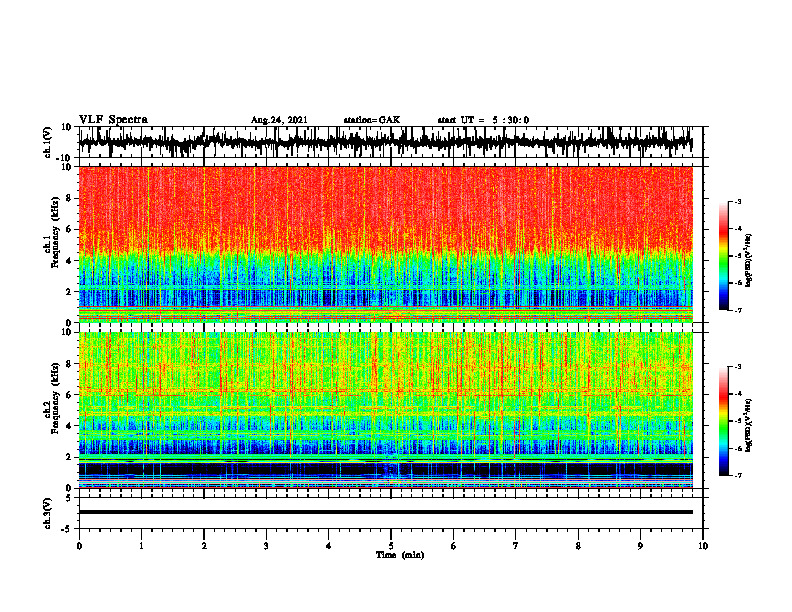Click time axis tick label 8
The height and width of the screenshot is (612, 792).
pyautogui.click(x=578, y=546)
